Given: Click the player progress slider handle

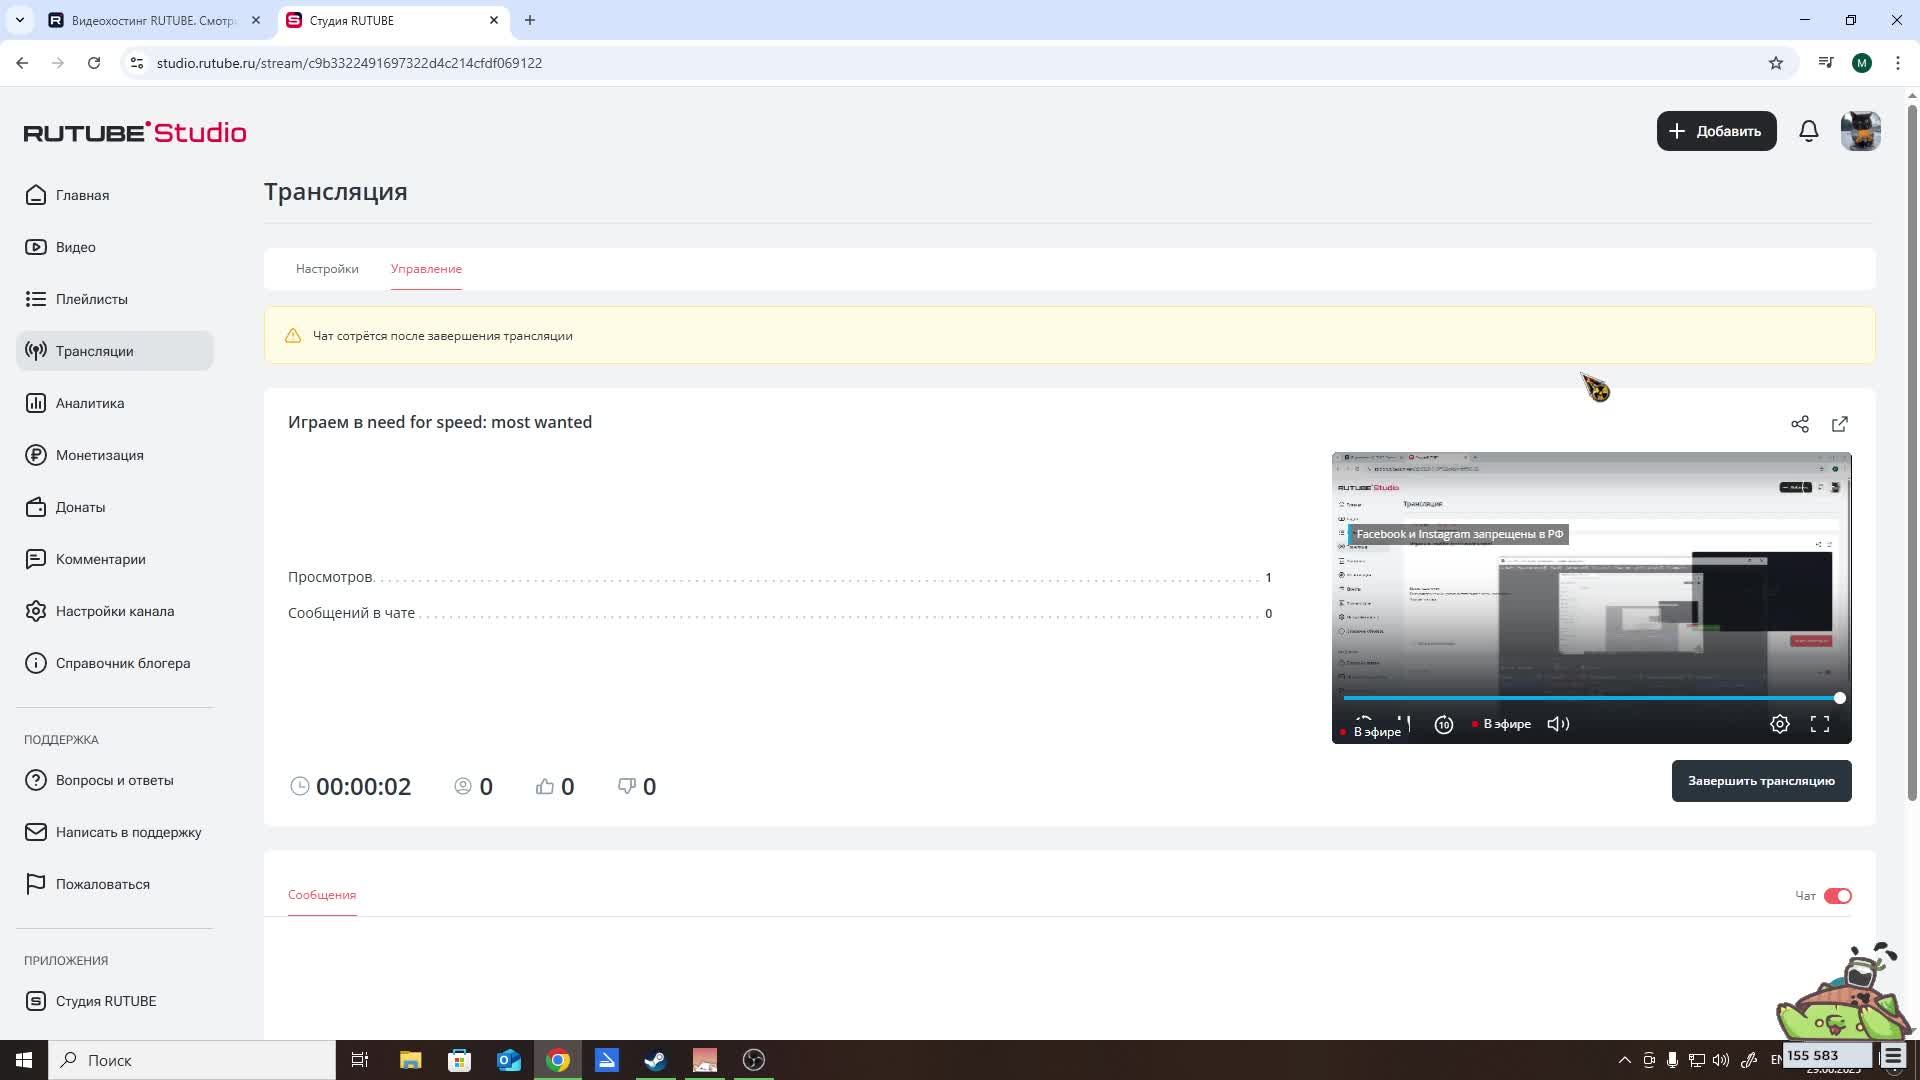Looking at the screenshot, I should pos(1840,698).
